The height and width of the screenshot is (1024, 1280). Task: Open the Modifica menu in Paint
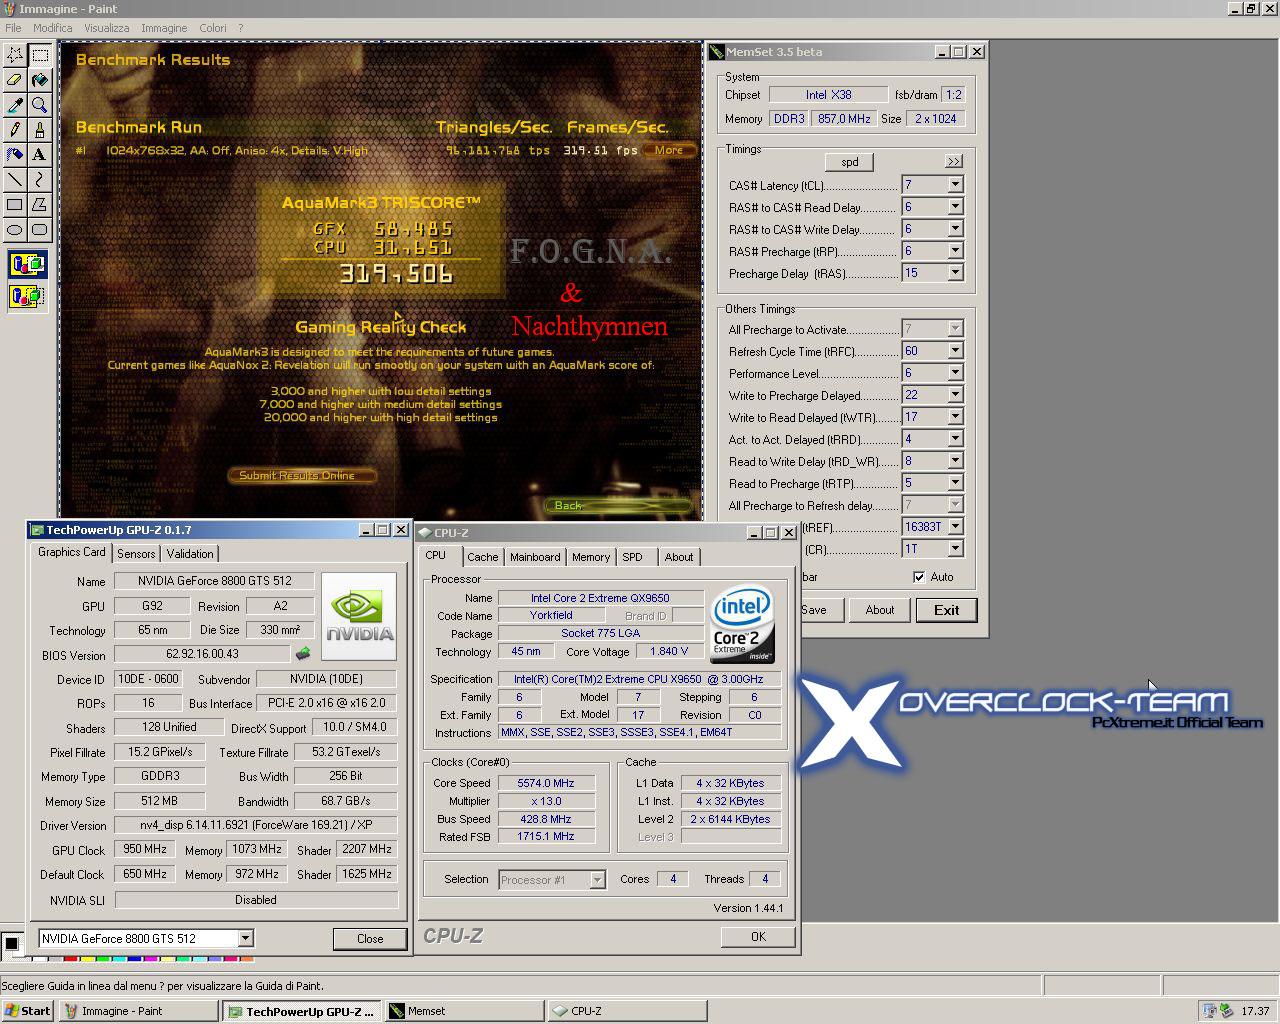pos(53,28)
